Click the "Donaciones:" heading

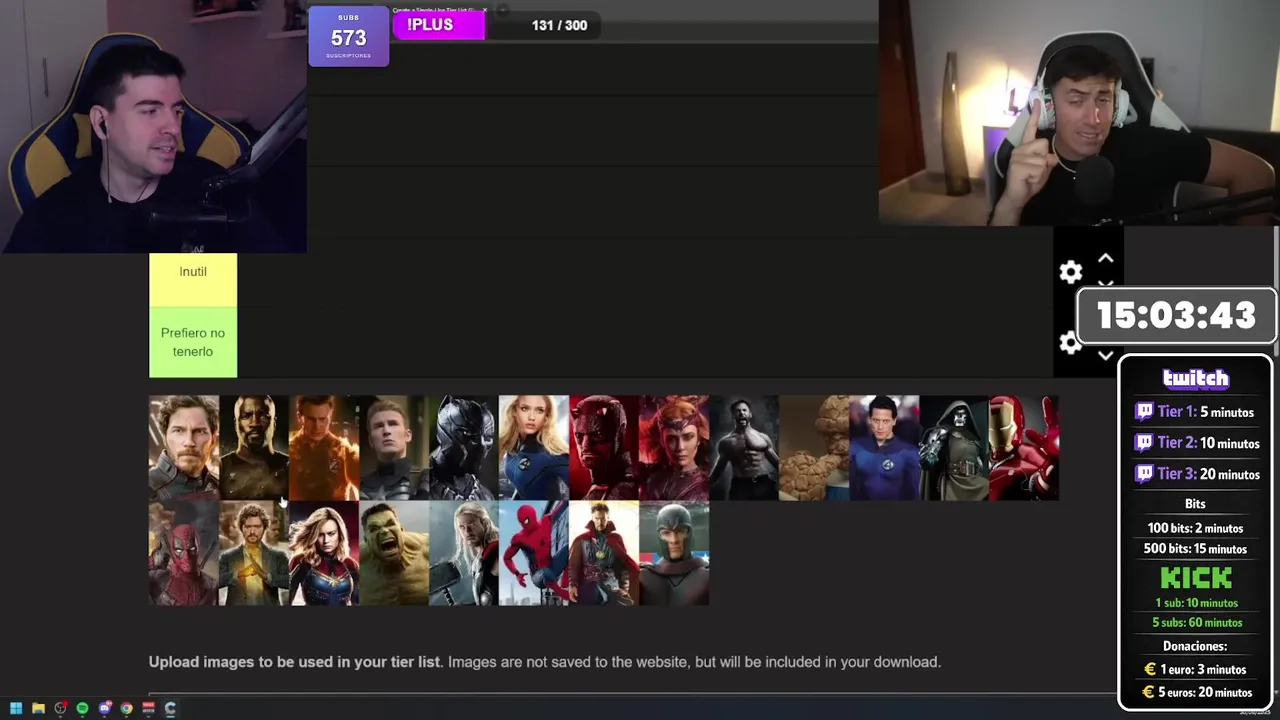click(x=1195, y=647)
